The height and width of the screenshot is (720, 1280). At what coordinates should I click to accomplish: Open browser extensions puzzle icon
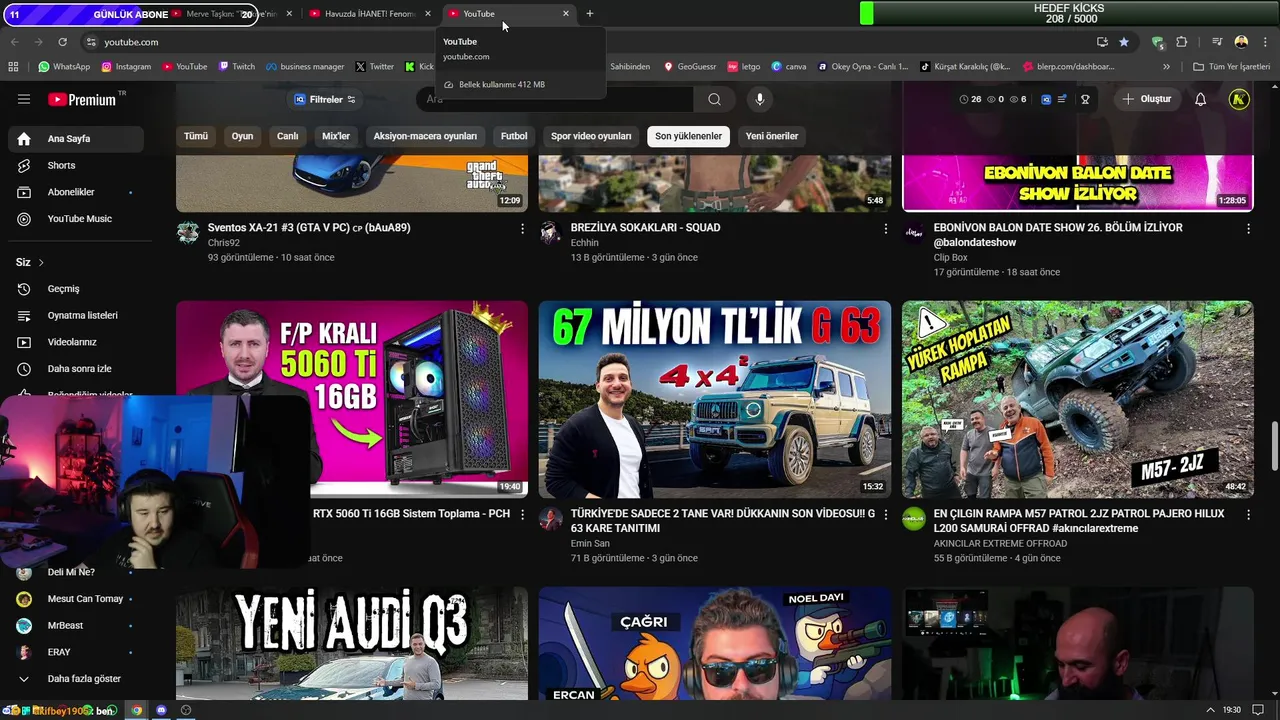point(1181,42)
